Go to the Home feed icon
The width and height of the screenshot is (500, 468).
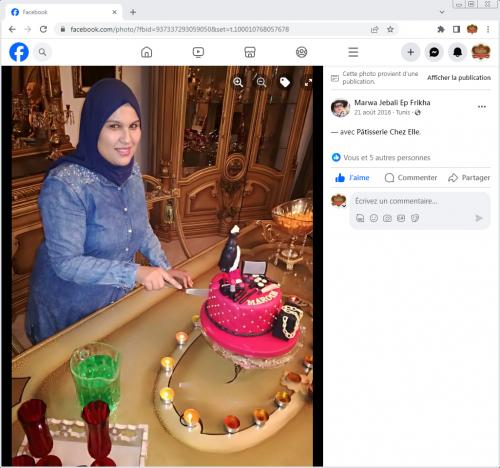coord(147,52)
